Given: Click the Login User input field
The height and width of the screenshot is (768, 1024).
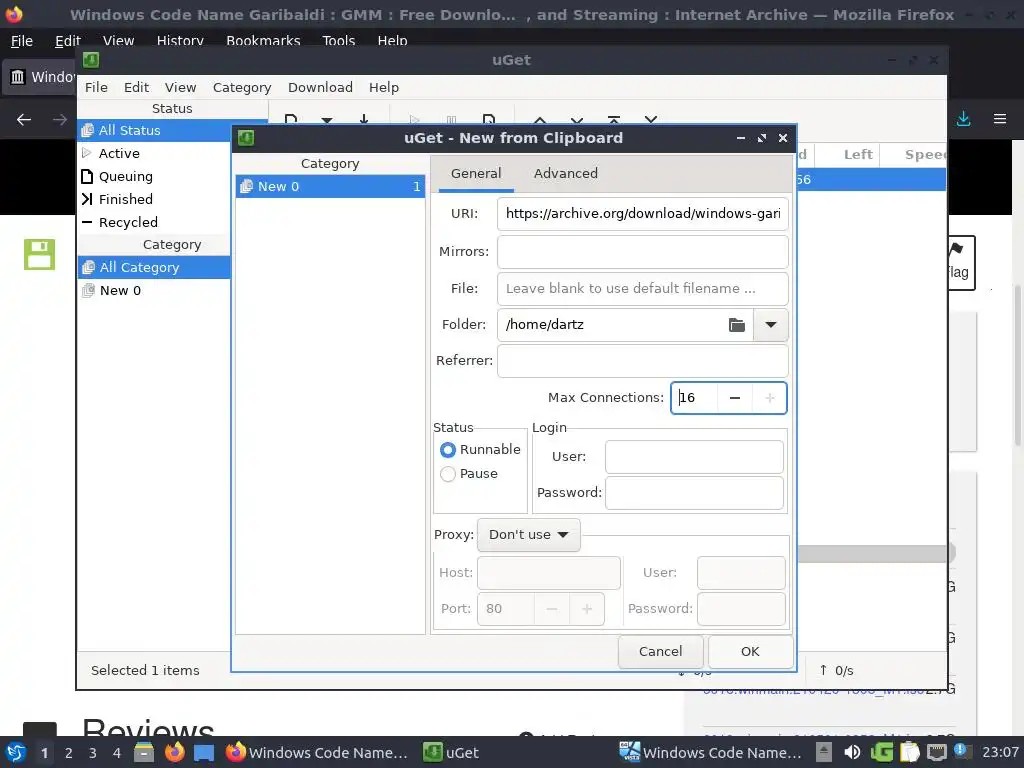Looking at the screenshot, I should point(694,456).
